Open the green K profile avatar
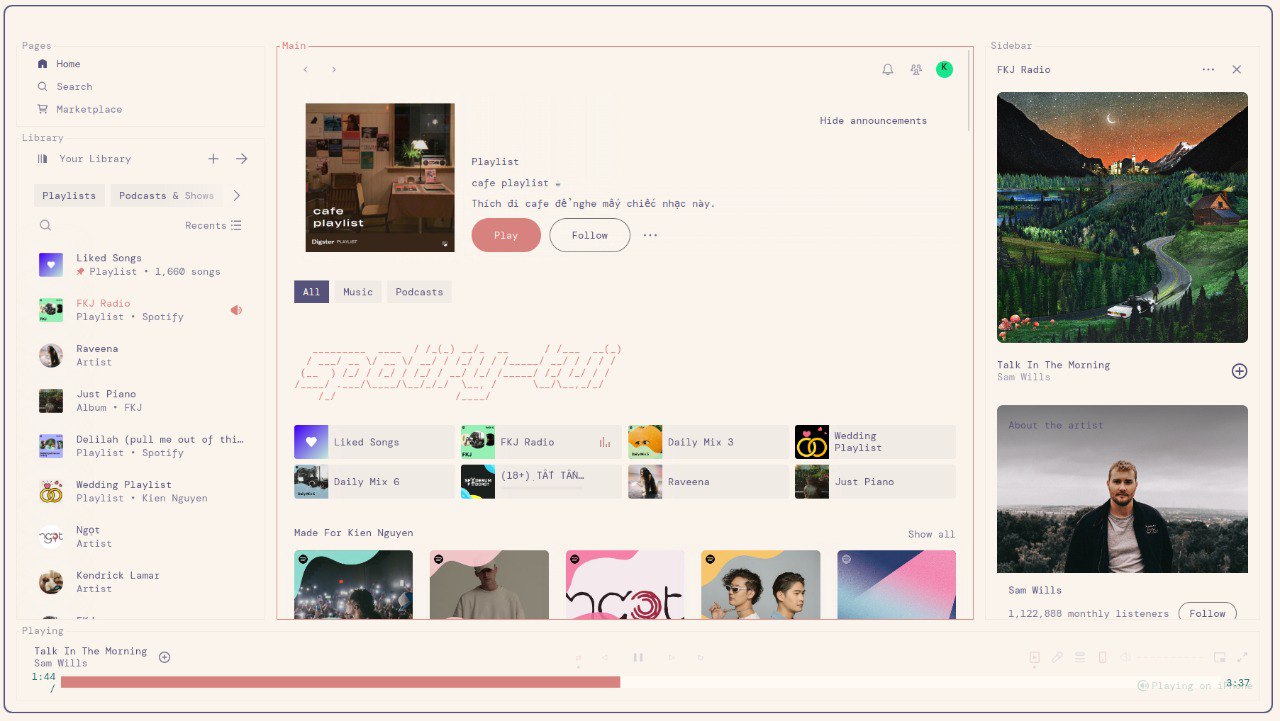The width and height of the screenshot is (1280, 721). point(944,69)
